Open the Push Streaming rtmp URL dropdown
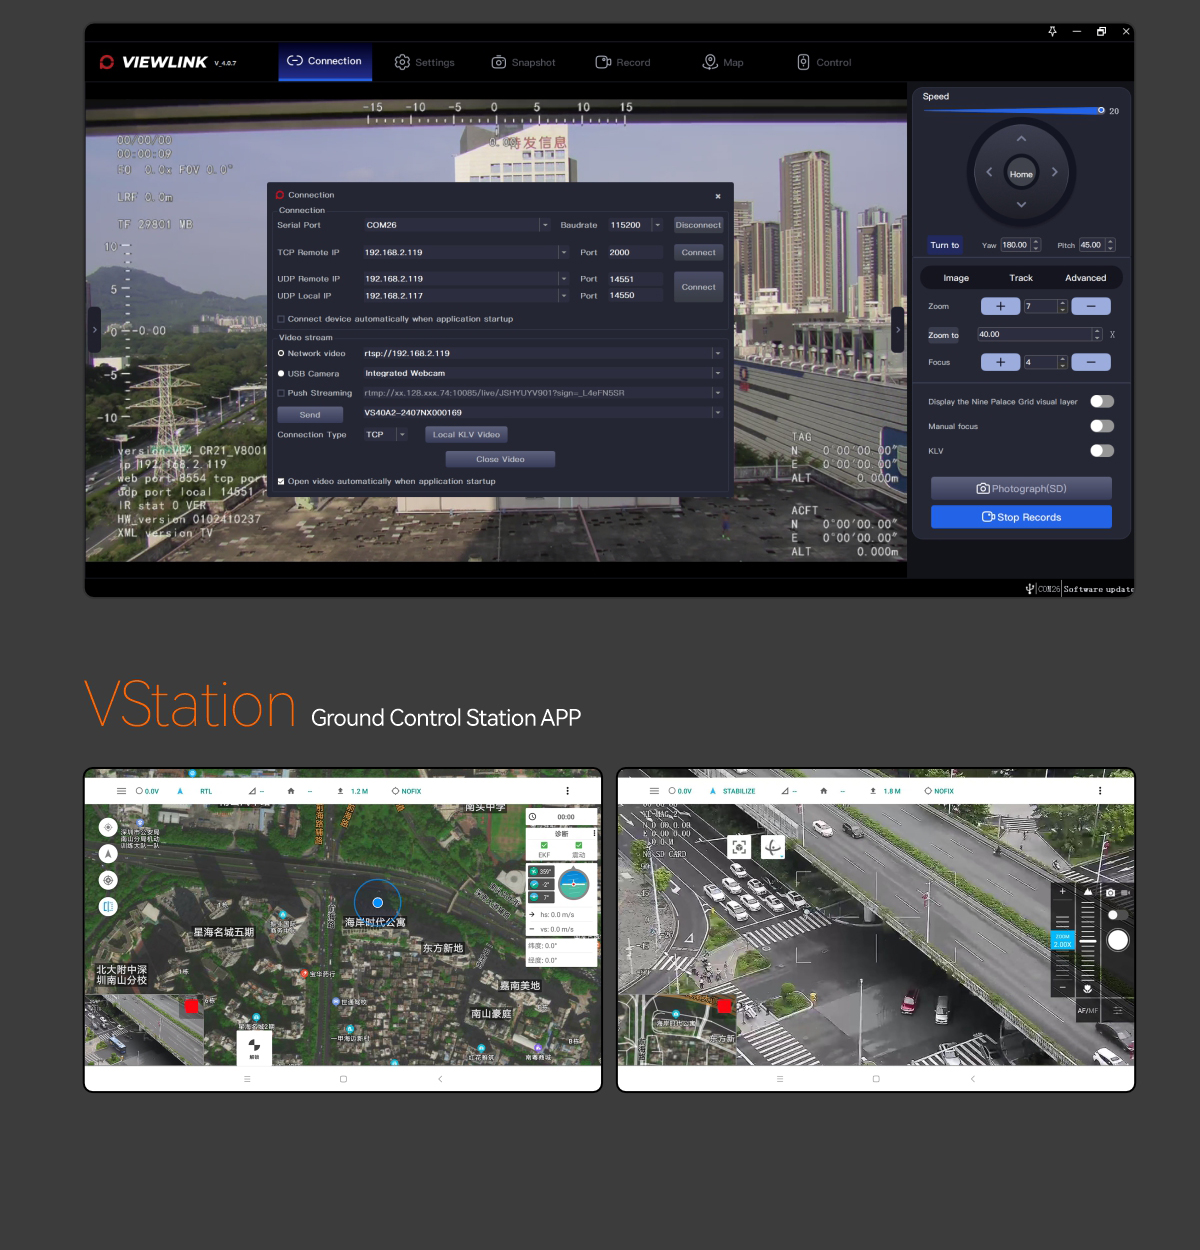 click(x=717, y=393)
